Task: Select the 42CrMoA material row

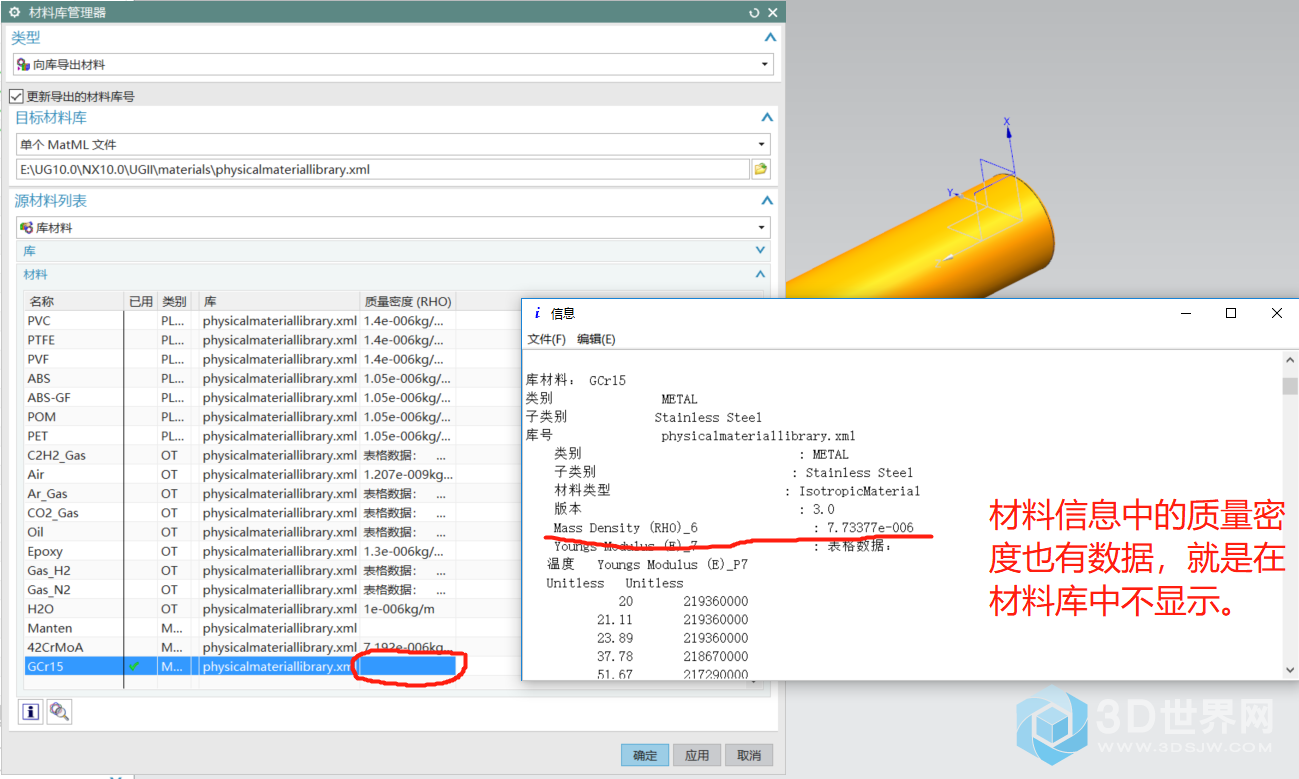Action: [240, 647]
